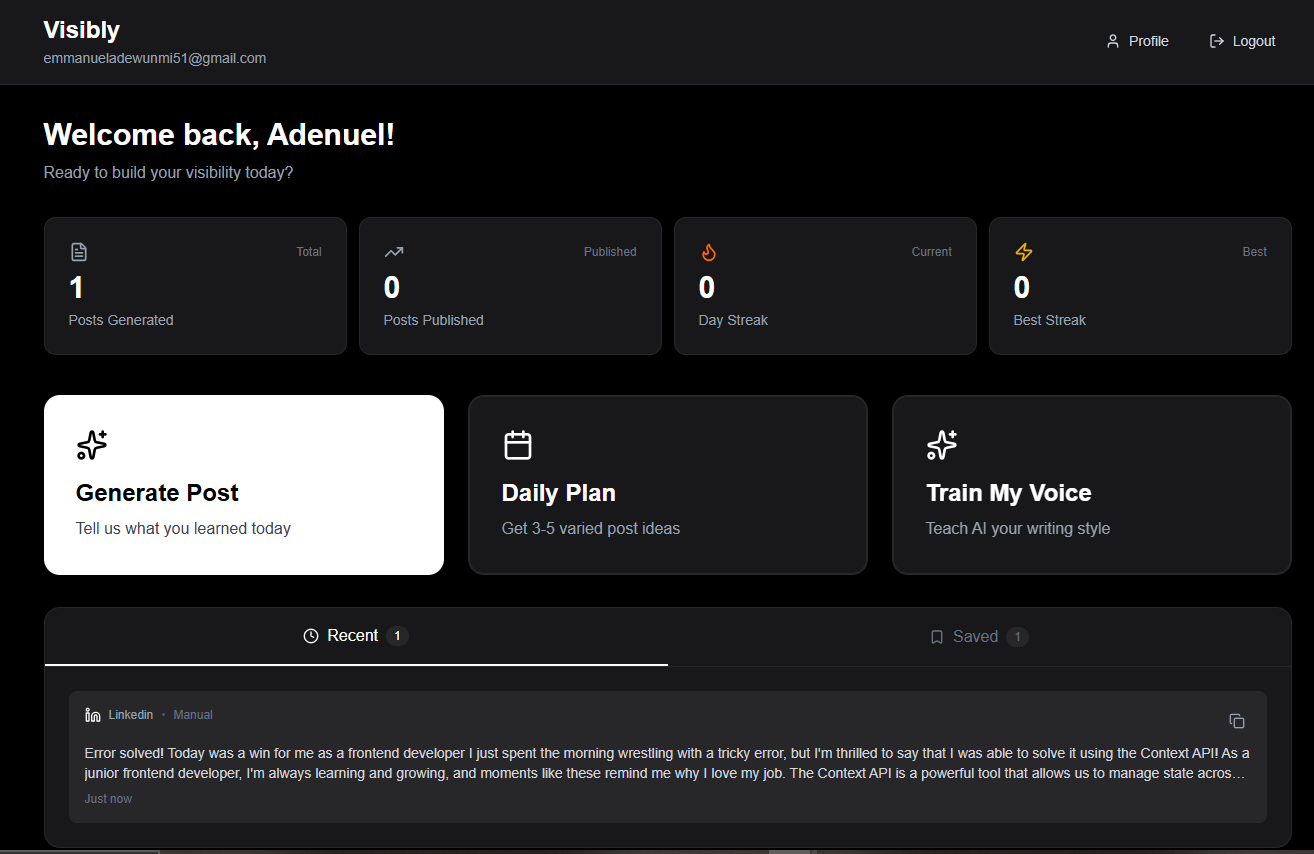
Task: Click the copy icon on the post card
Action: pyautogui.click(x=1237, y=721)
